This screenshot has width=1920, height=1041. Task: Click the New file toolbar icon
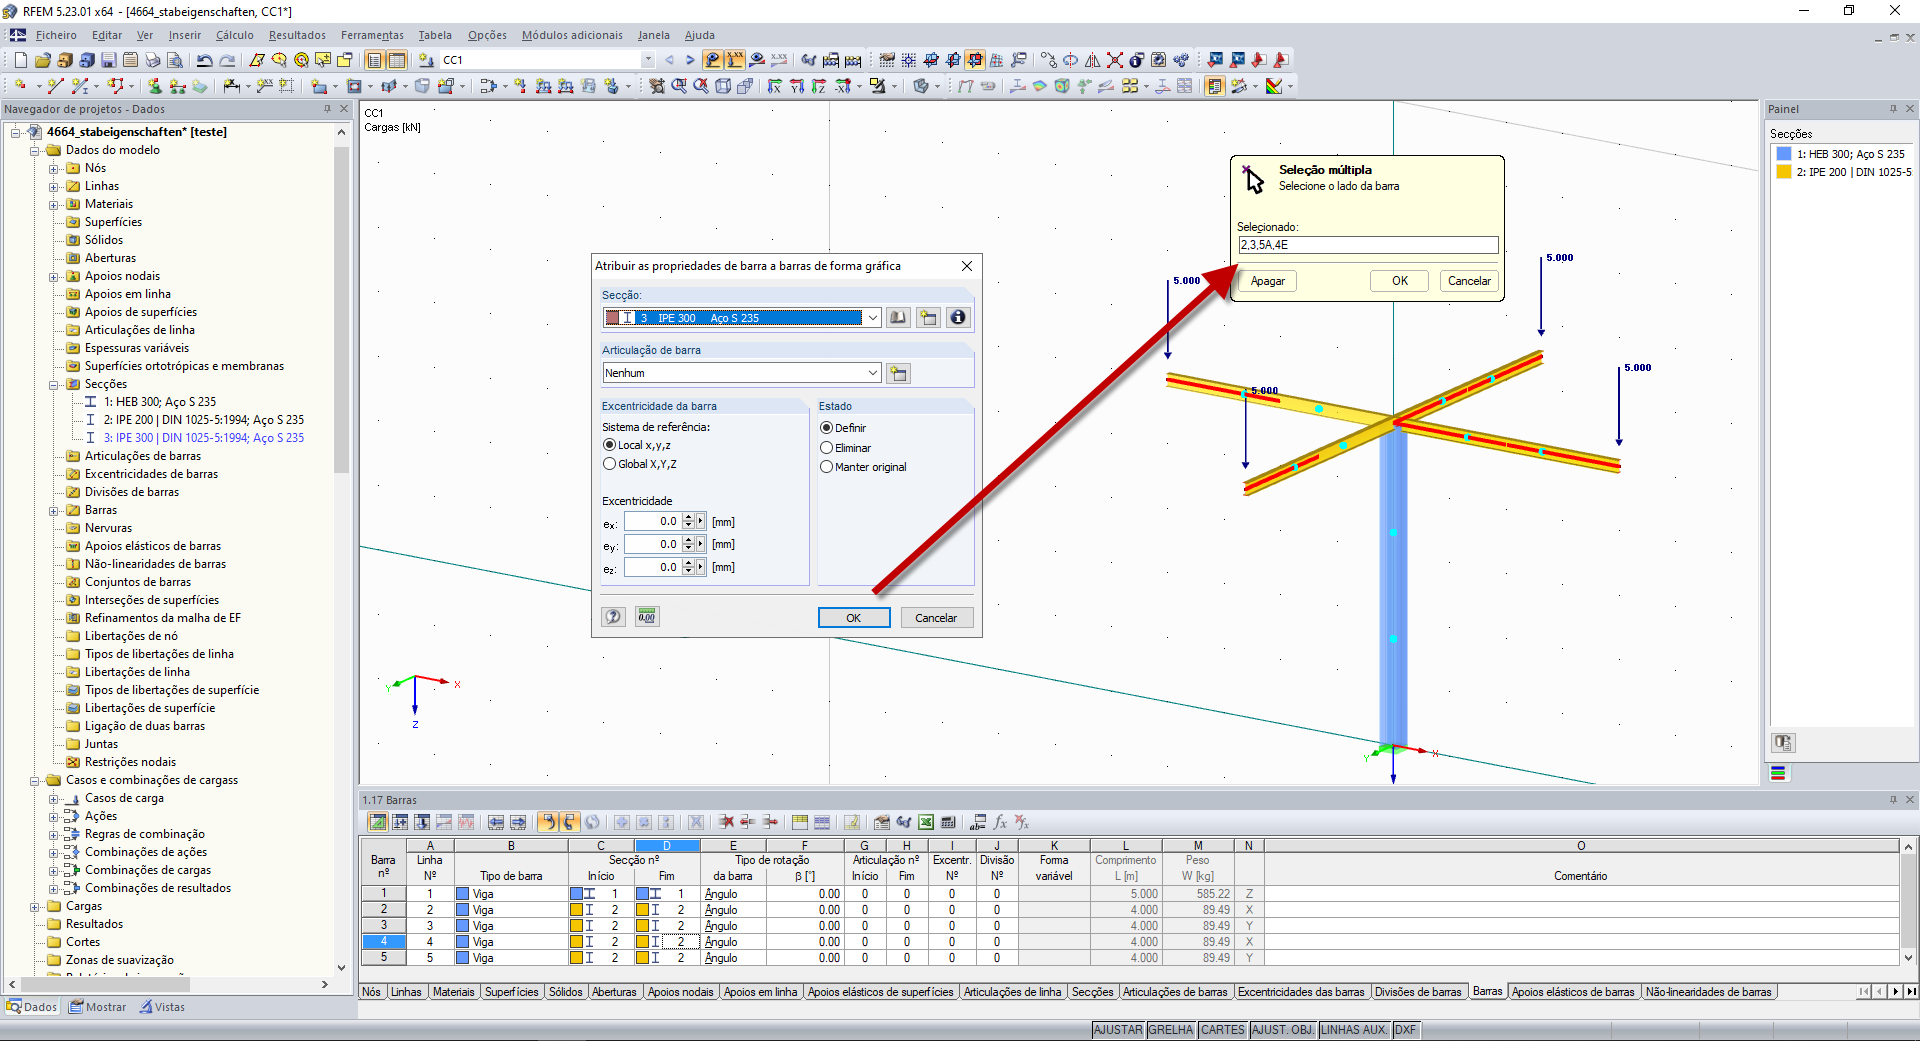point(20,60)
